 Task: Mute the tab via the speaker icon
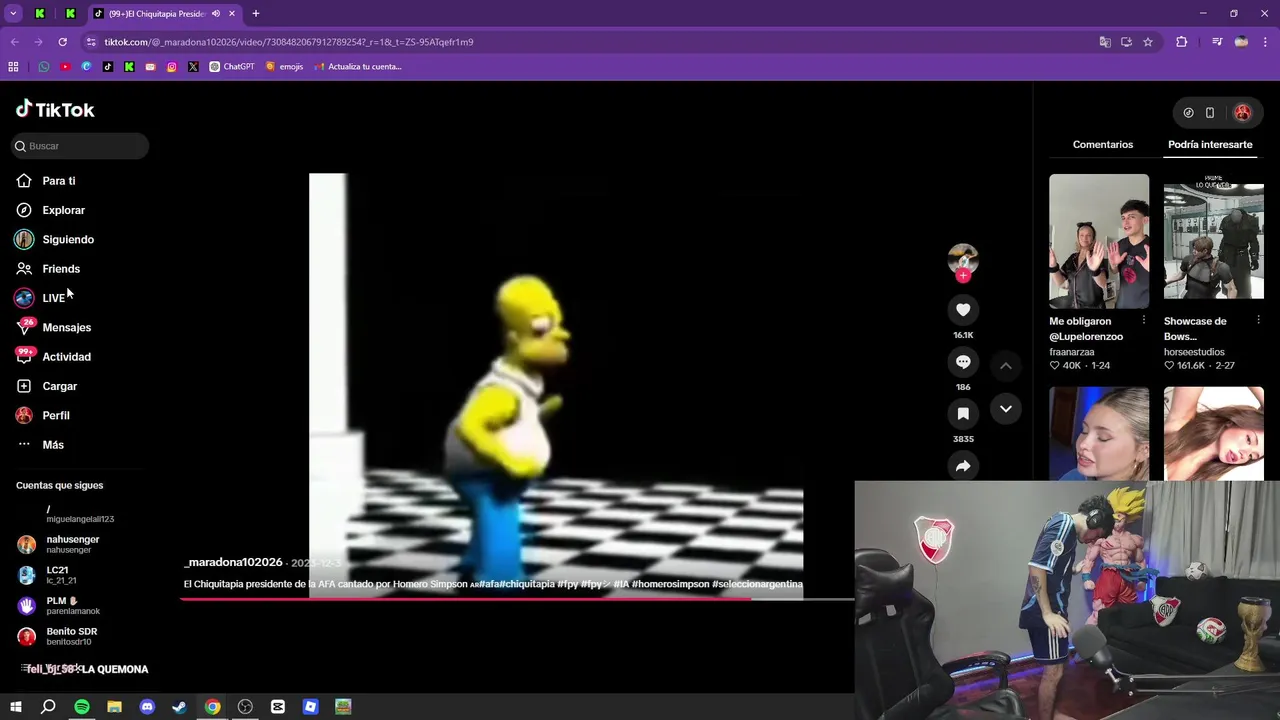point(215,14)
